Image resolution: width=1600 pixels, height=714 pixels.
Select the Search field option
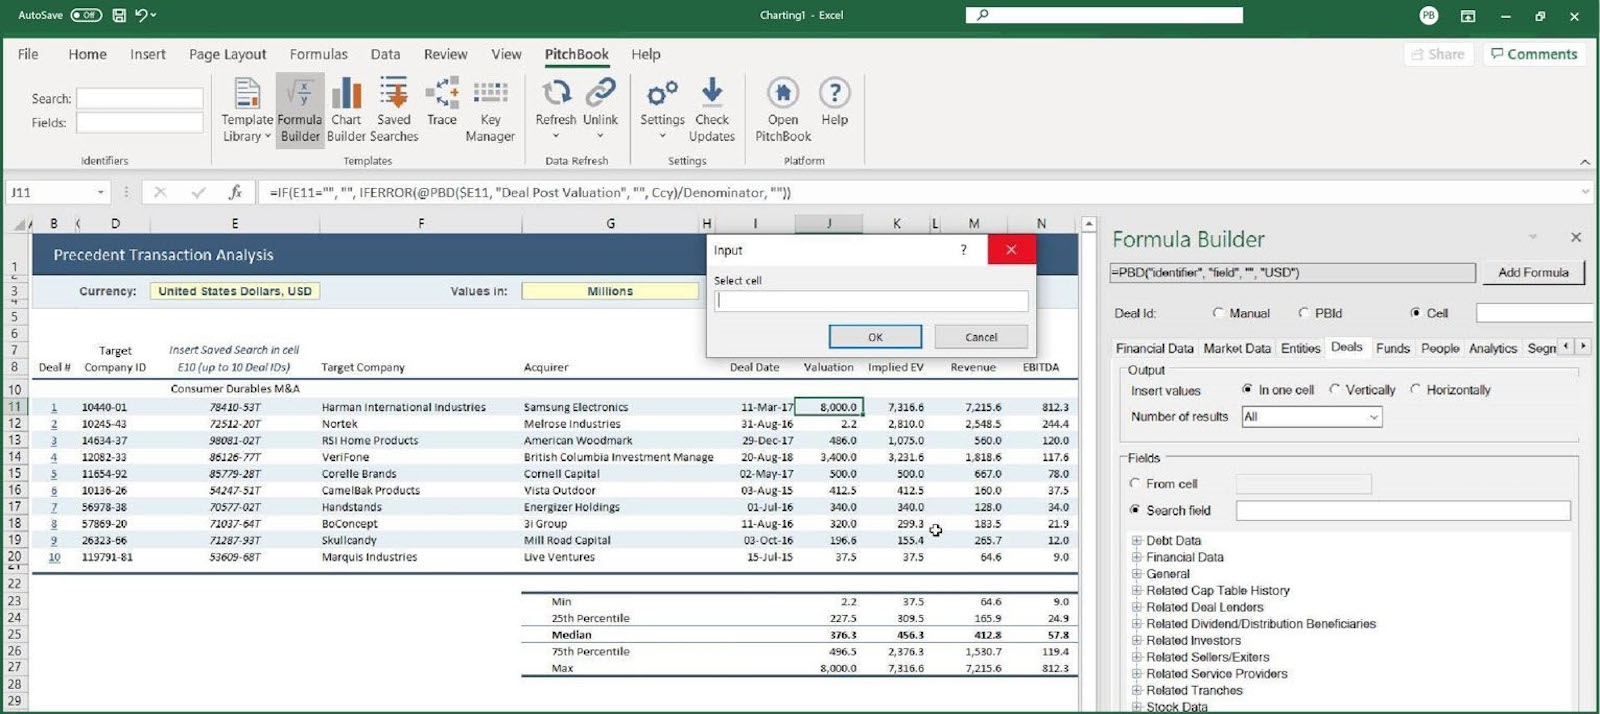[1135, 510]
